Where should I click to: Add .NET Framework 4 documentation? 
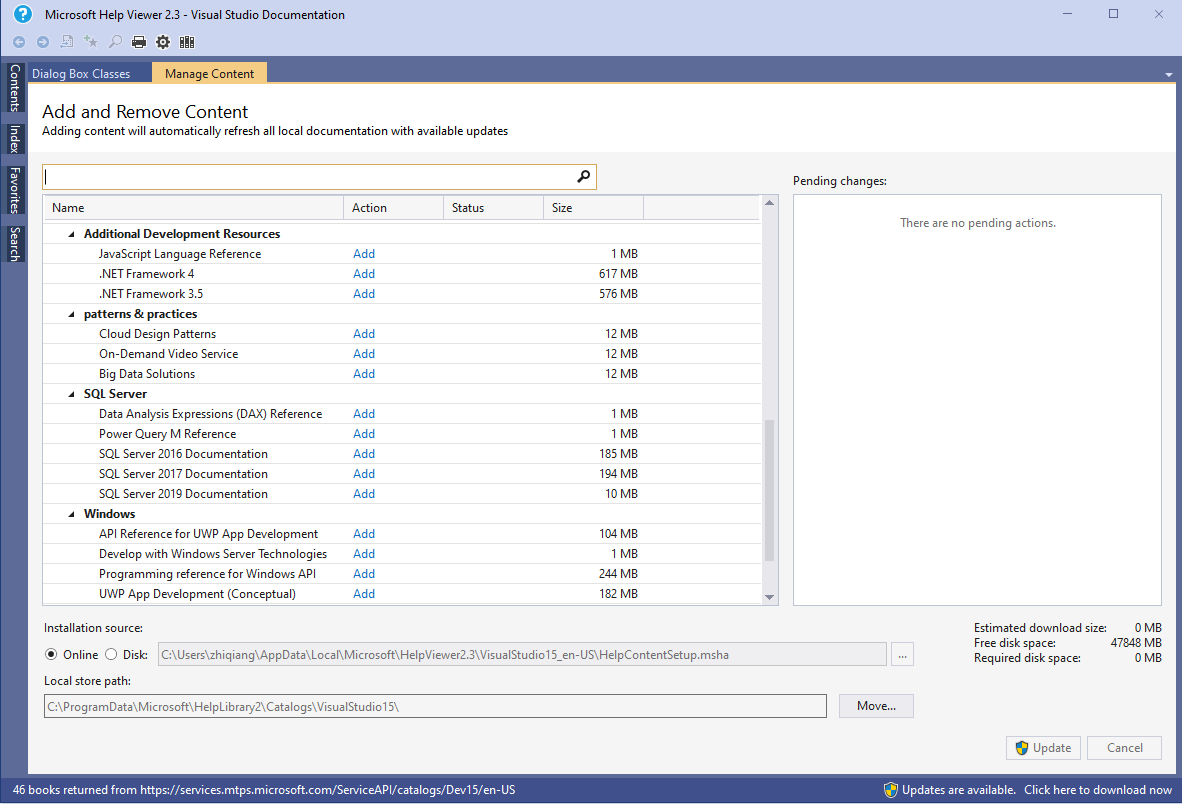tap(364, 274)
